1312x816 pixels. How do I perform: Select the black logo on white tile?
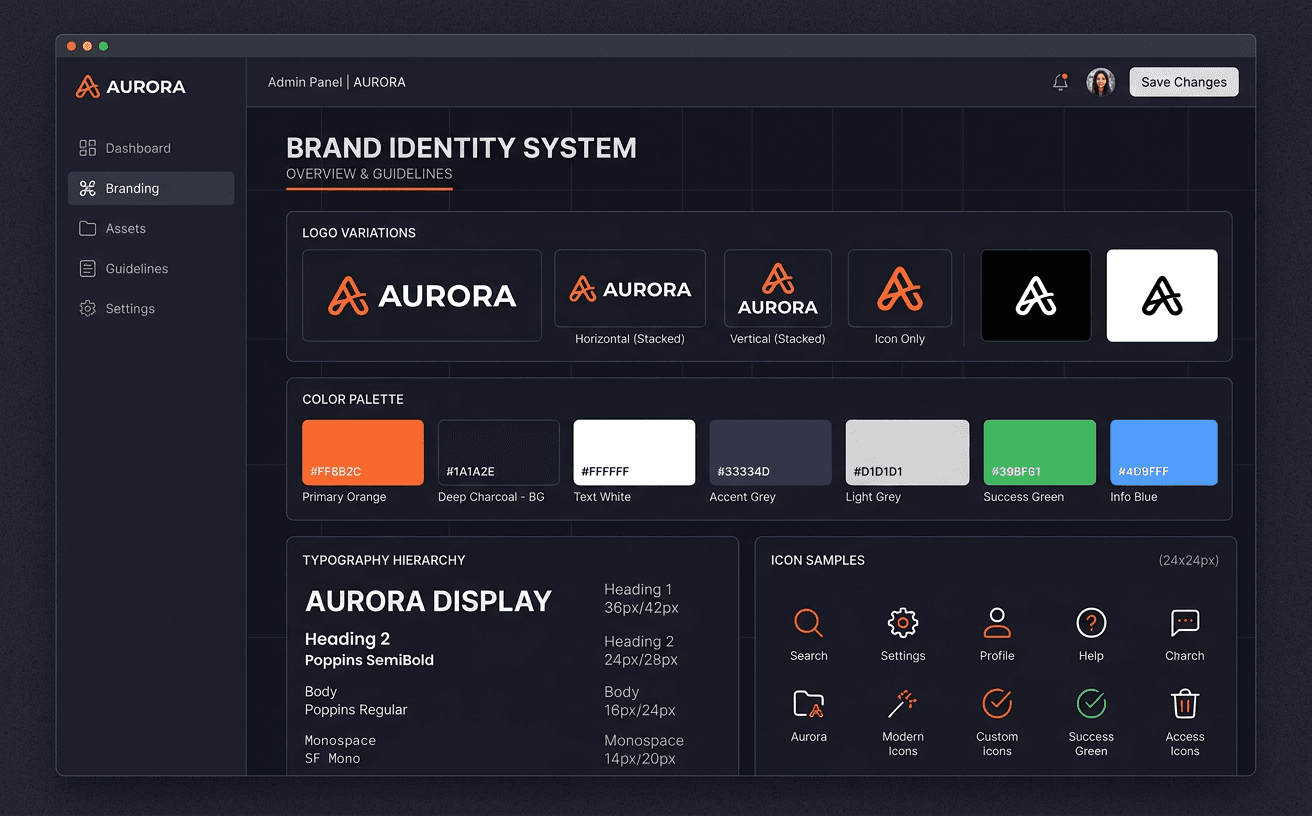(1162, 296)
